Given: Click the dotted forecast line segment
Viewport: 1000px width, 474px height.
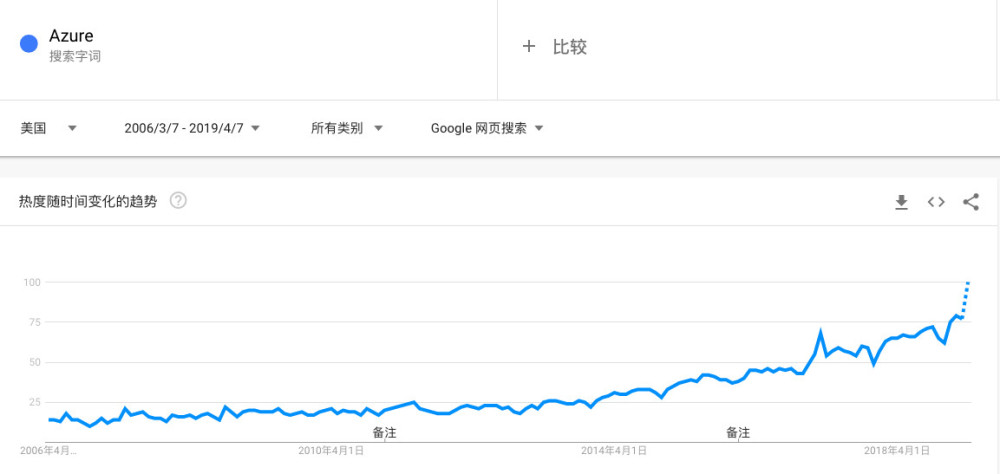Looking at the screenshot, I should point(965,298).
